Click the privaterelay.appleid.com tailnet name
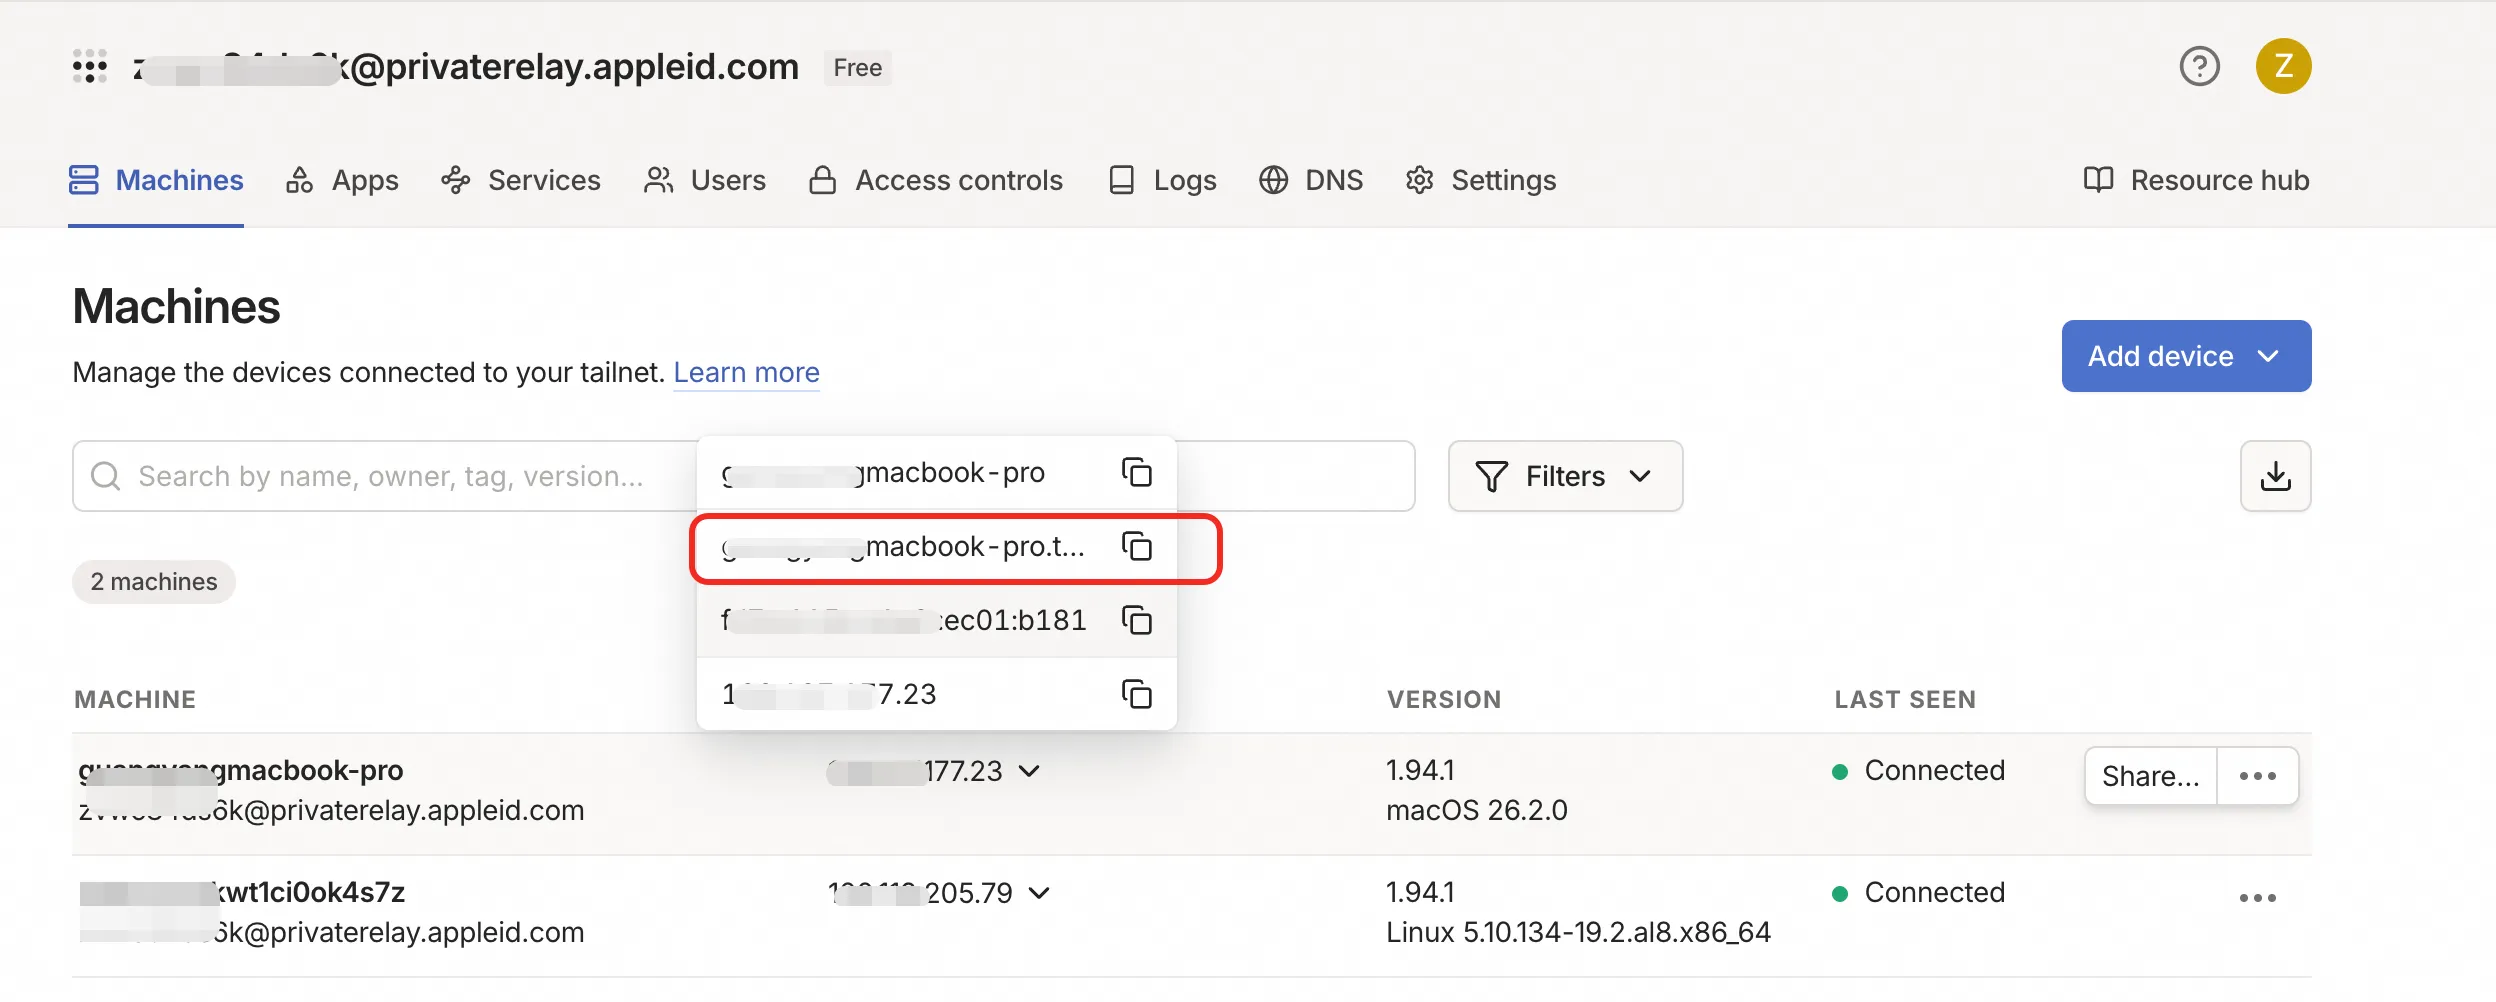 466,67
